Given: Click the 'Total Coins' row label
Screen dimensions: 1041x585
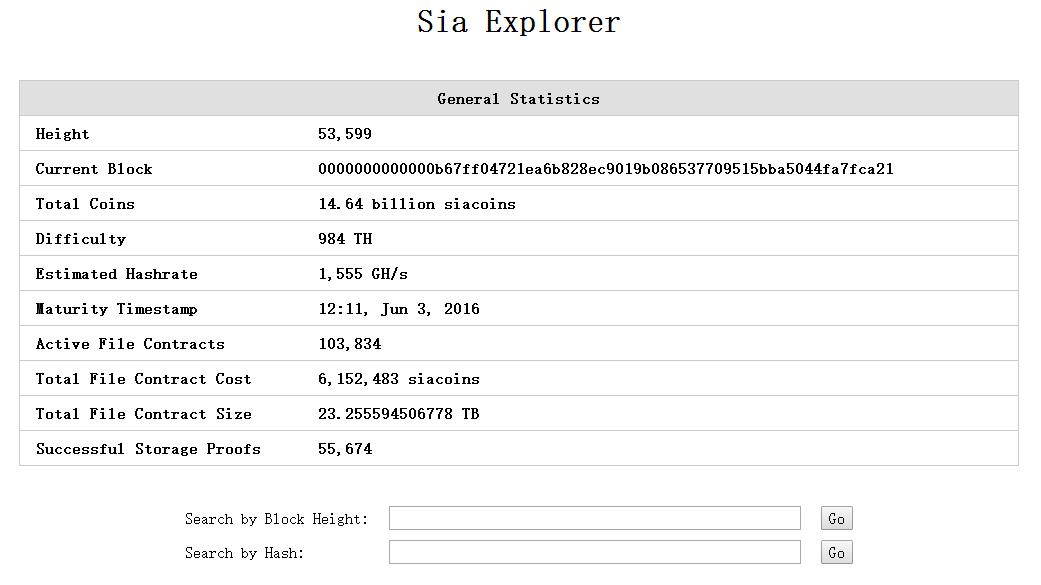Looking at the screenshot, I should pyautogui.click(x=85, y=205).
